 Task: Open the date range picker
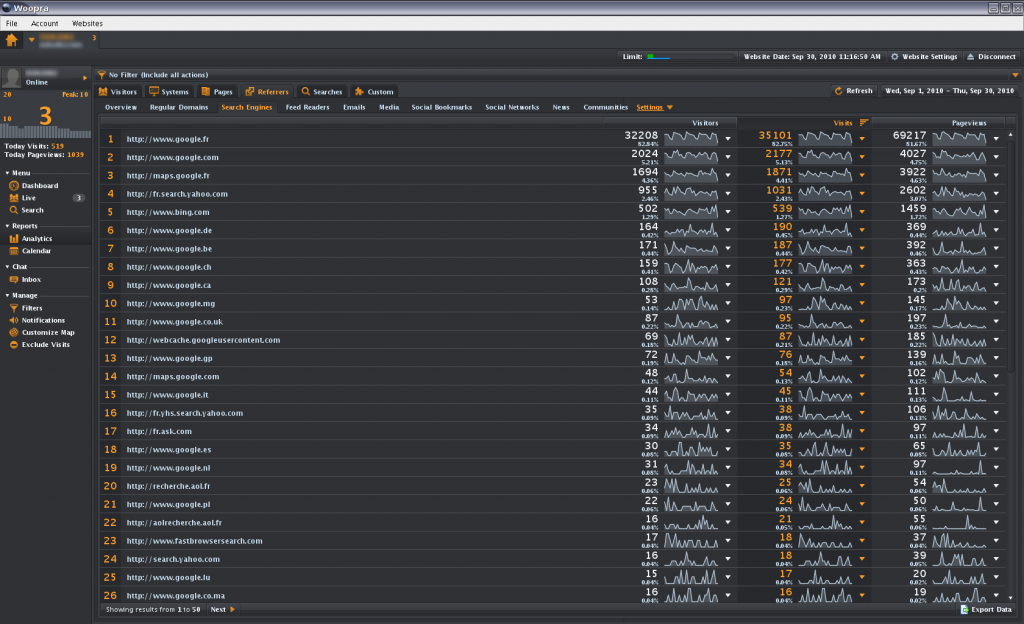950,91
